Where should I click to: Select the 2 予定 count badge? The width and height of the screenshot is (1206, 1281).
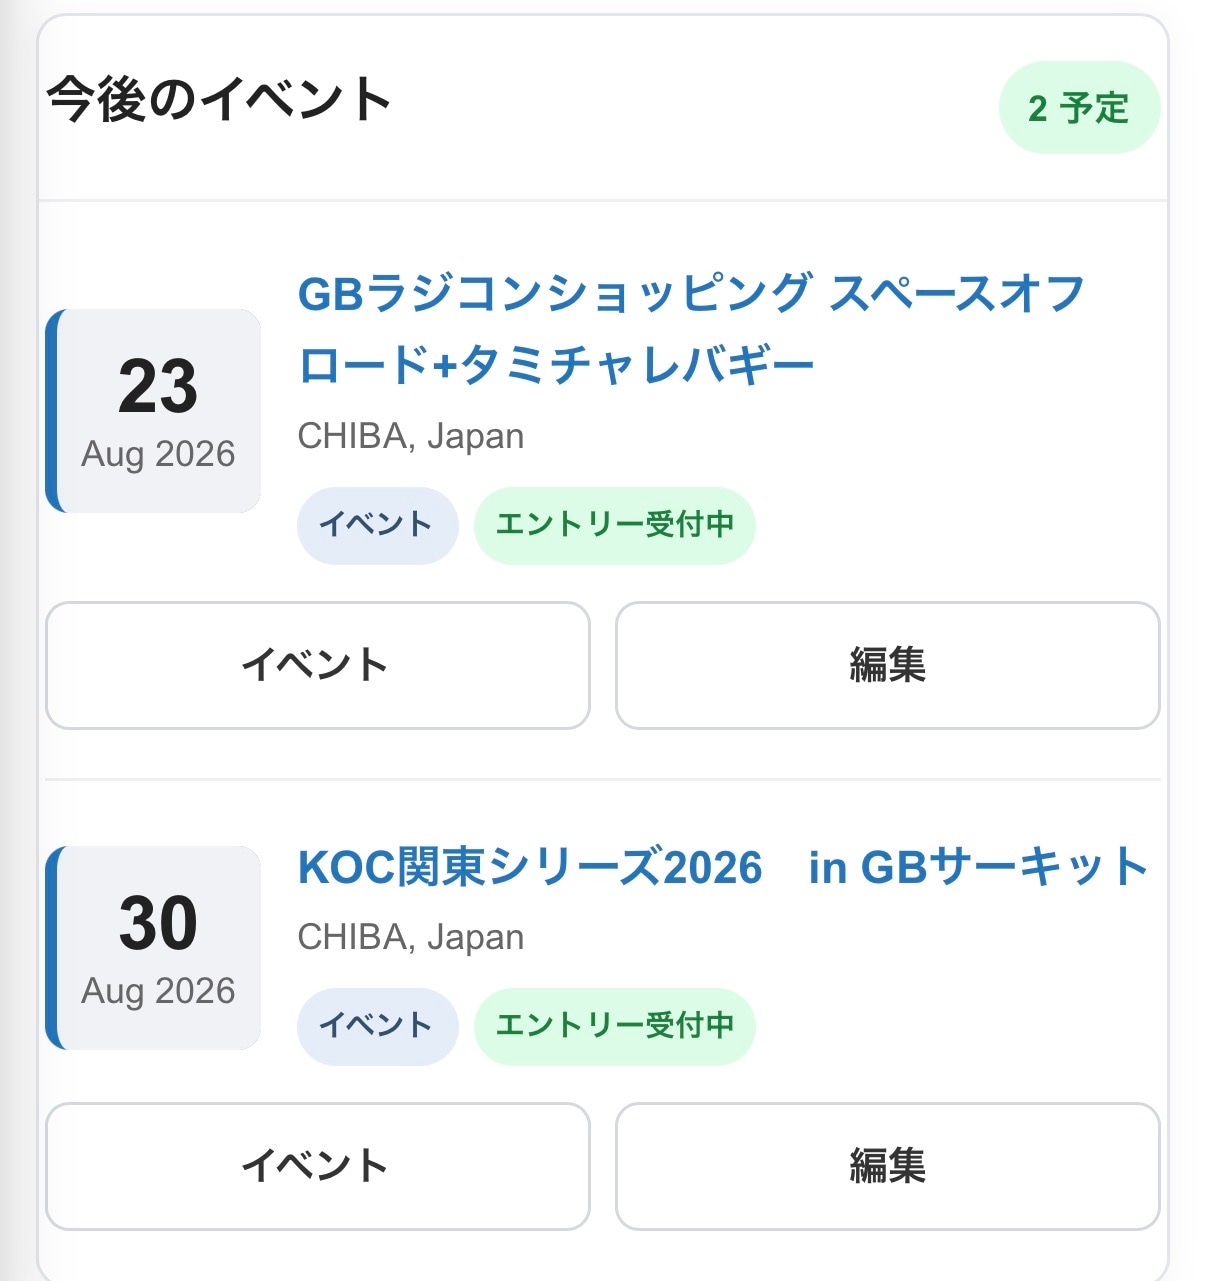pos(1079,108)
